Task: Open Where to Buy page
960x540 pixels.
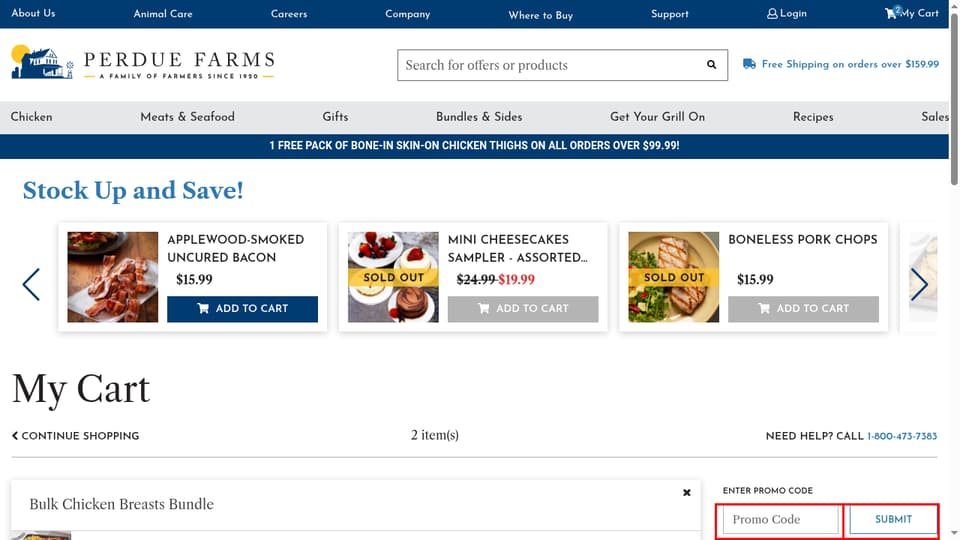Action: (541, 15)
